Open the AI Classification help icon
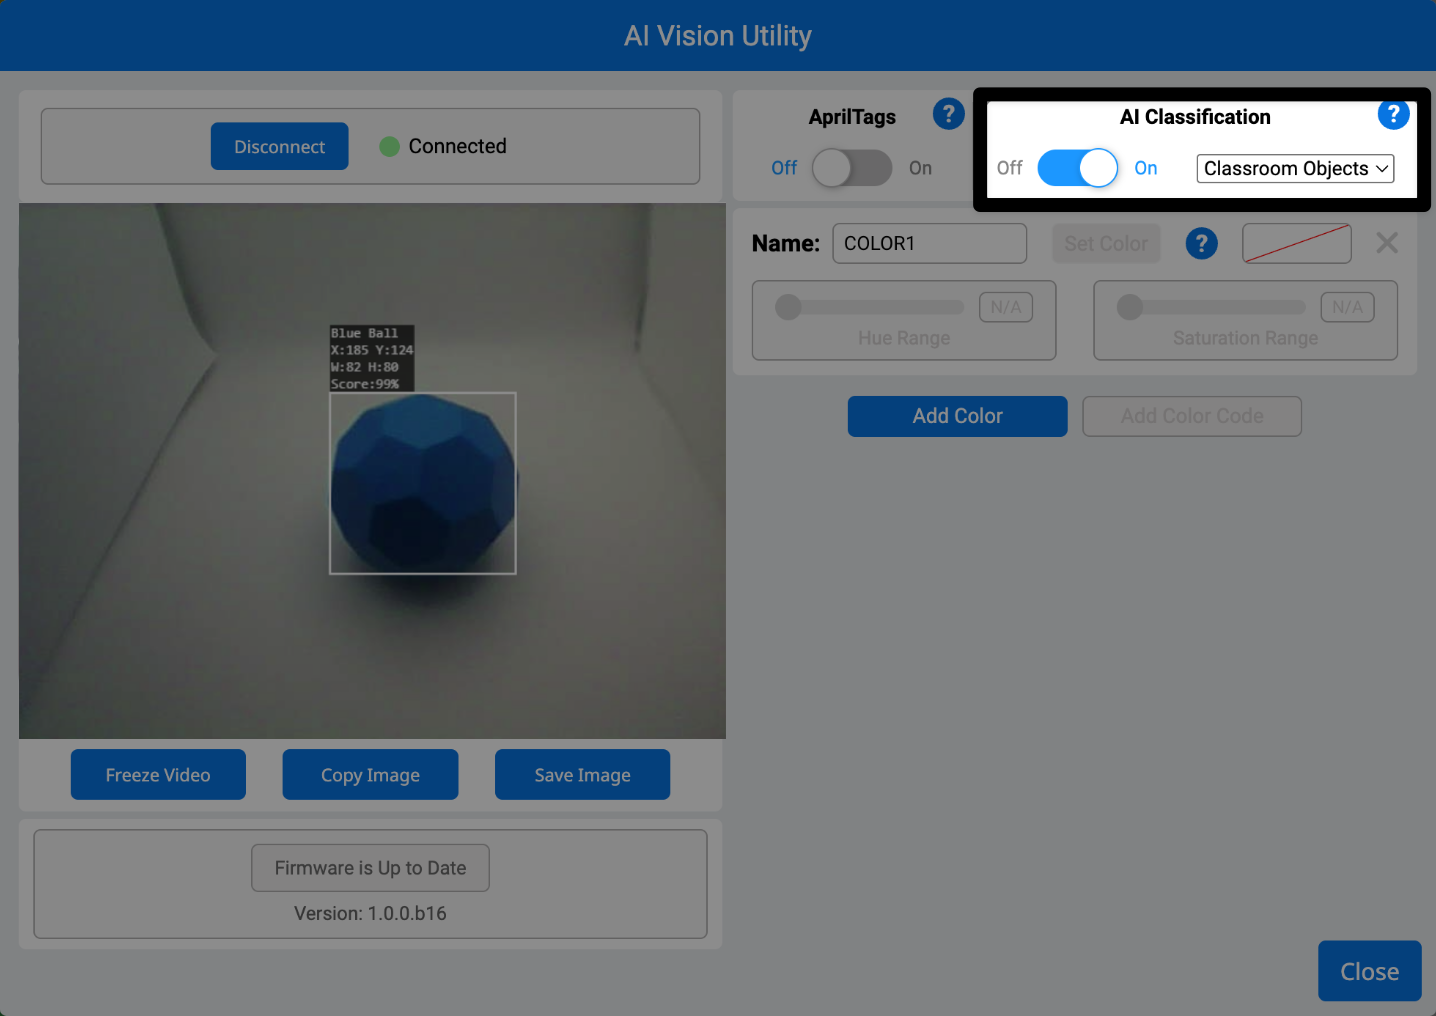Viewport: 1436px width, 1016px height. pyautogui.click(x=1393, y=114)
